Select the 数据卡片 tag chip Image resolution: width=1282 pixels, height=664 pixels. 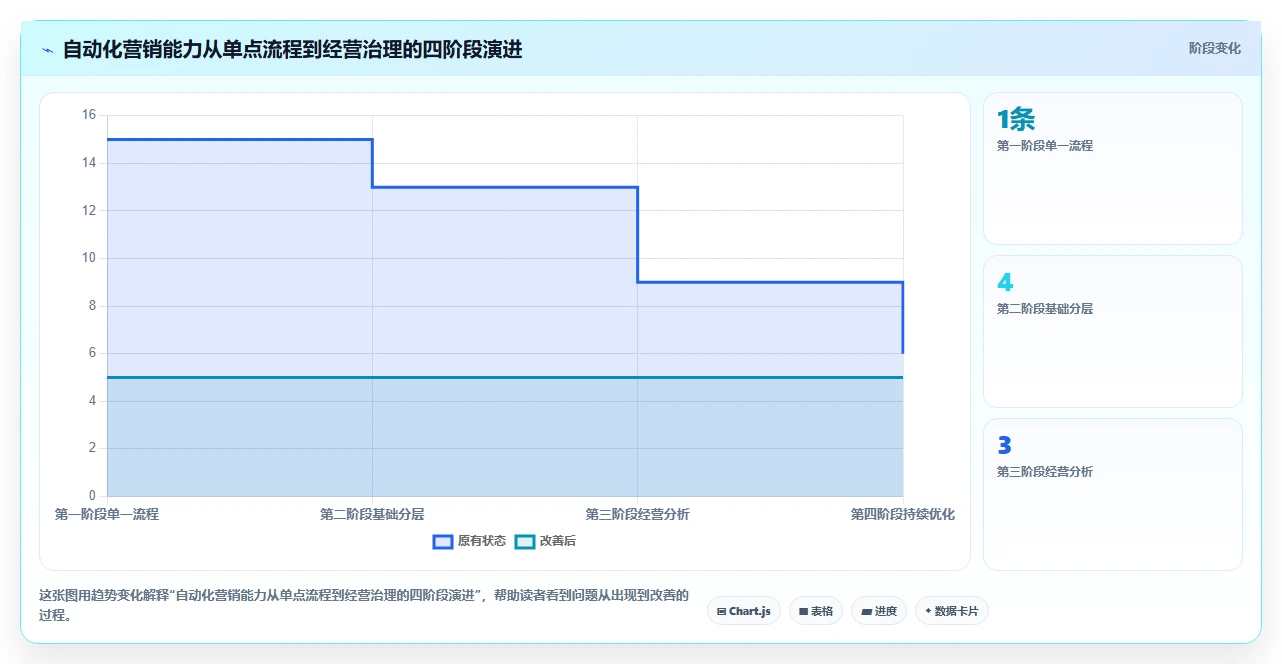[x=952, y=611]
